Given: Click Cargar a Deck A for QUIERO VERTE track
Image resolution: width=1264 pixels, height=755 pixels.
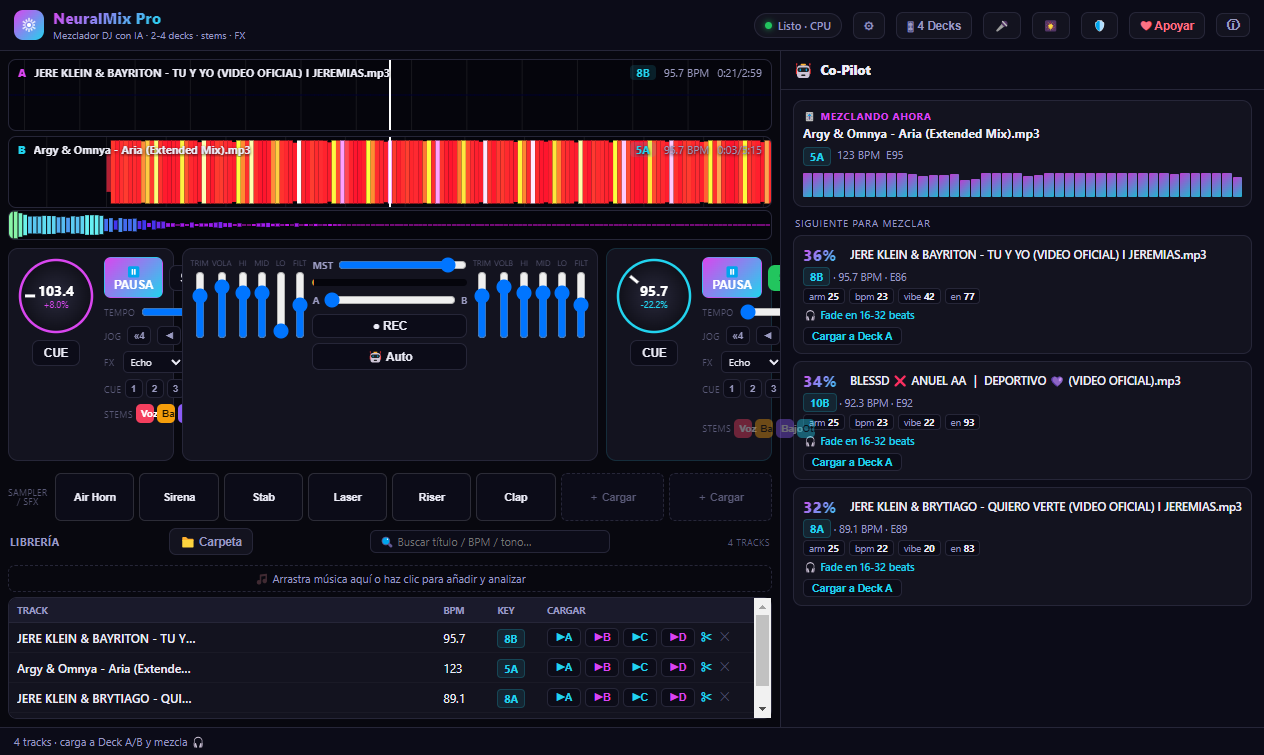Looking at the screenshot, I should (x=852, y=588).
